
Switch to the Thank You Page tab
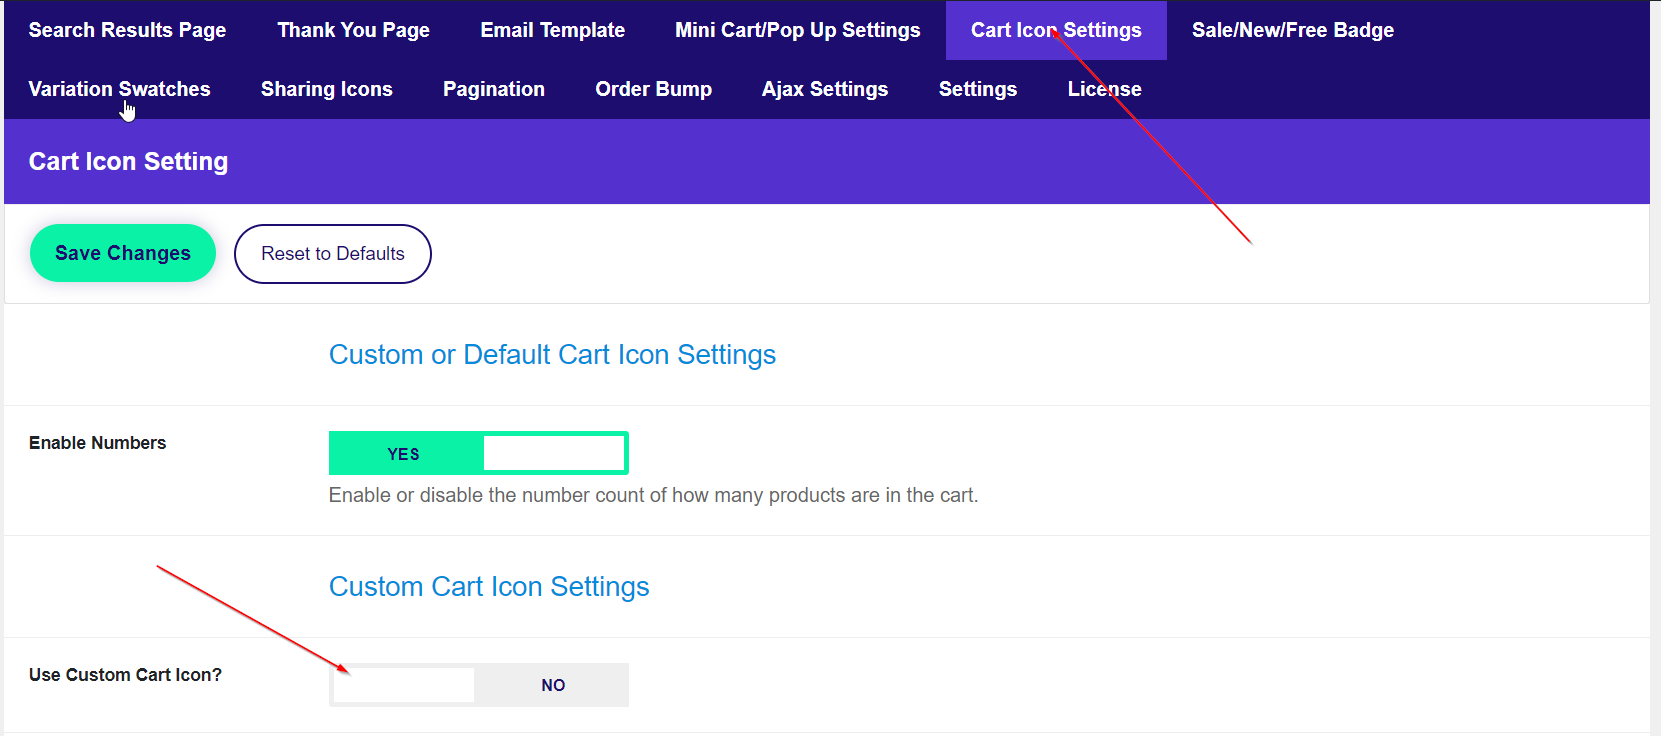pos(353,30)
